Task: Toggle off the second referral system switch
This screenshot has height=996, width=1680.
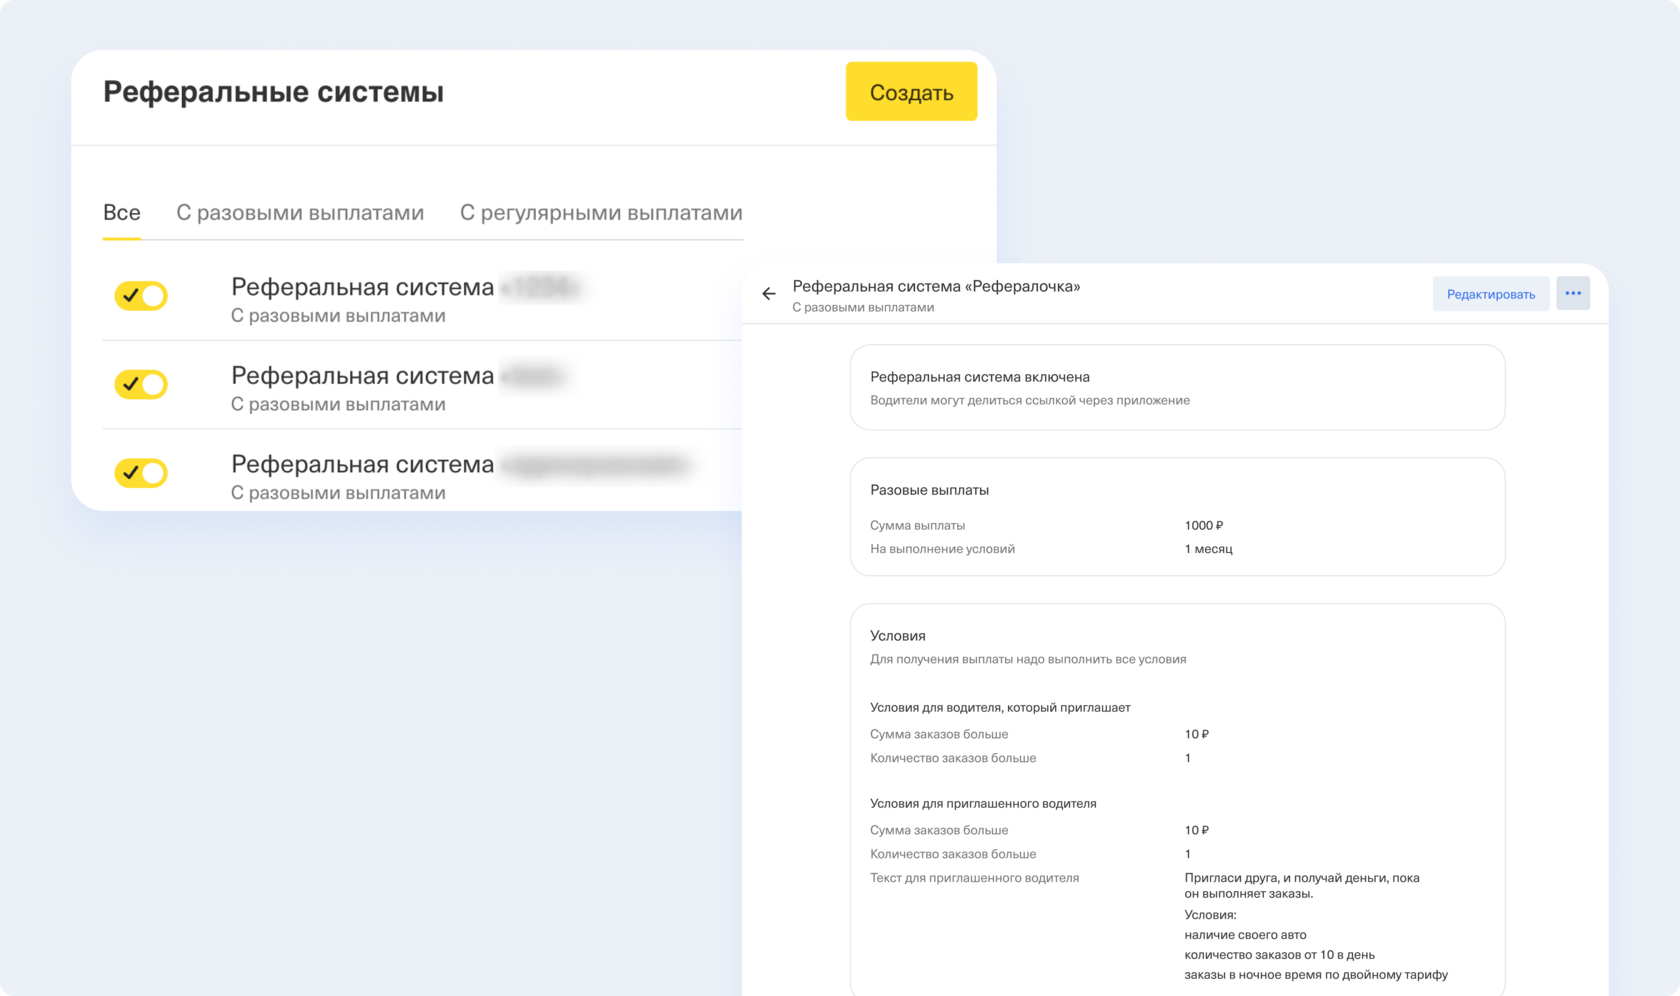Action: [x=141, y=385]
